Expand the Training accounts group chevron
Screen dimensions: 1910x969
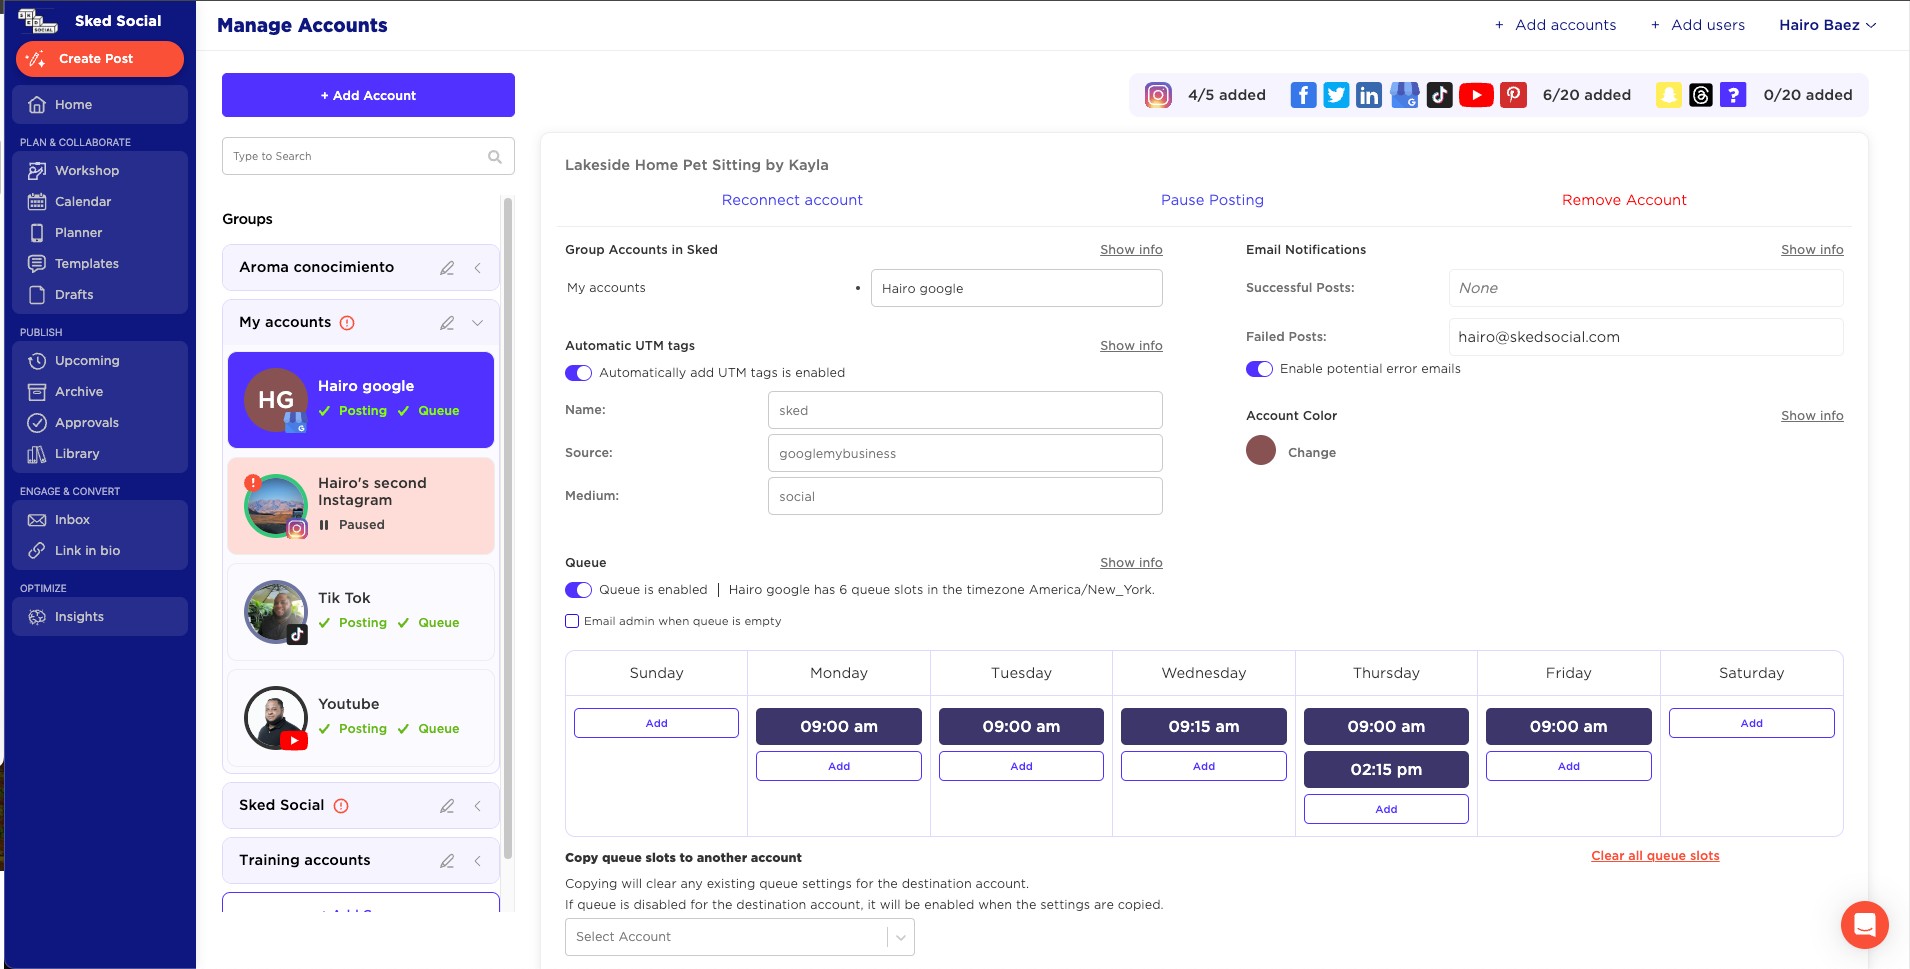pos(478,861)
